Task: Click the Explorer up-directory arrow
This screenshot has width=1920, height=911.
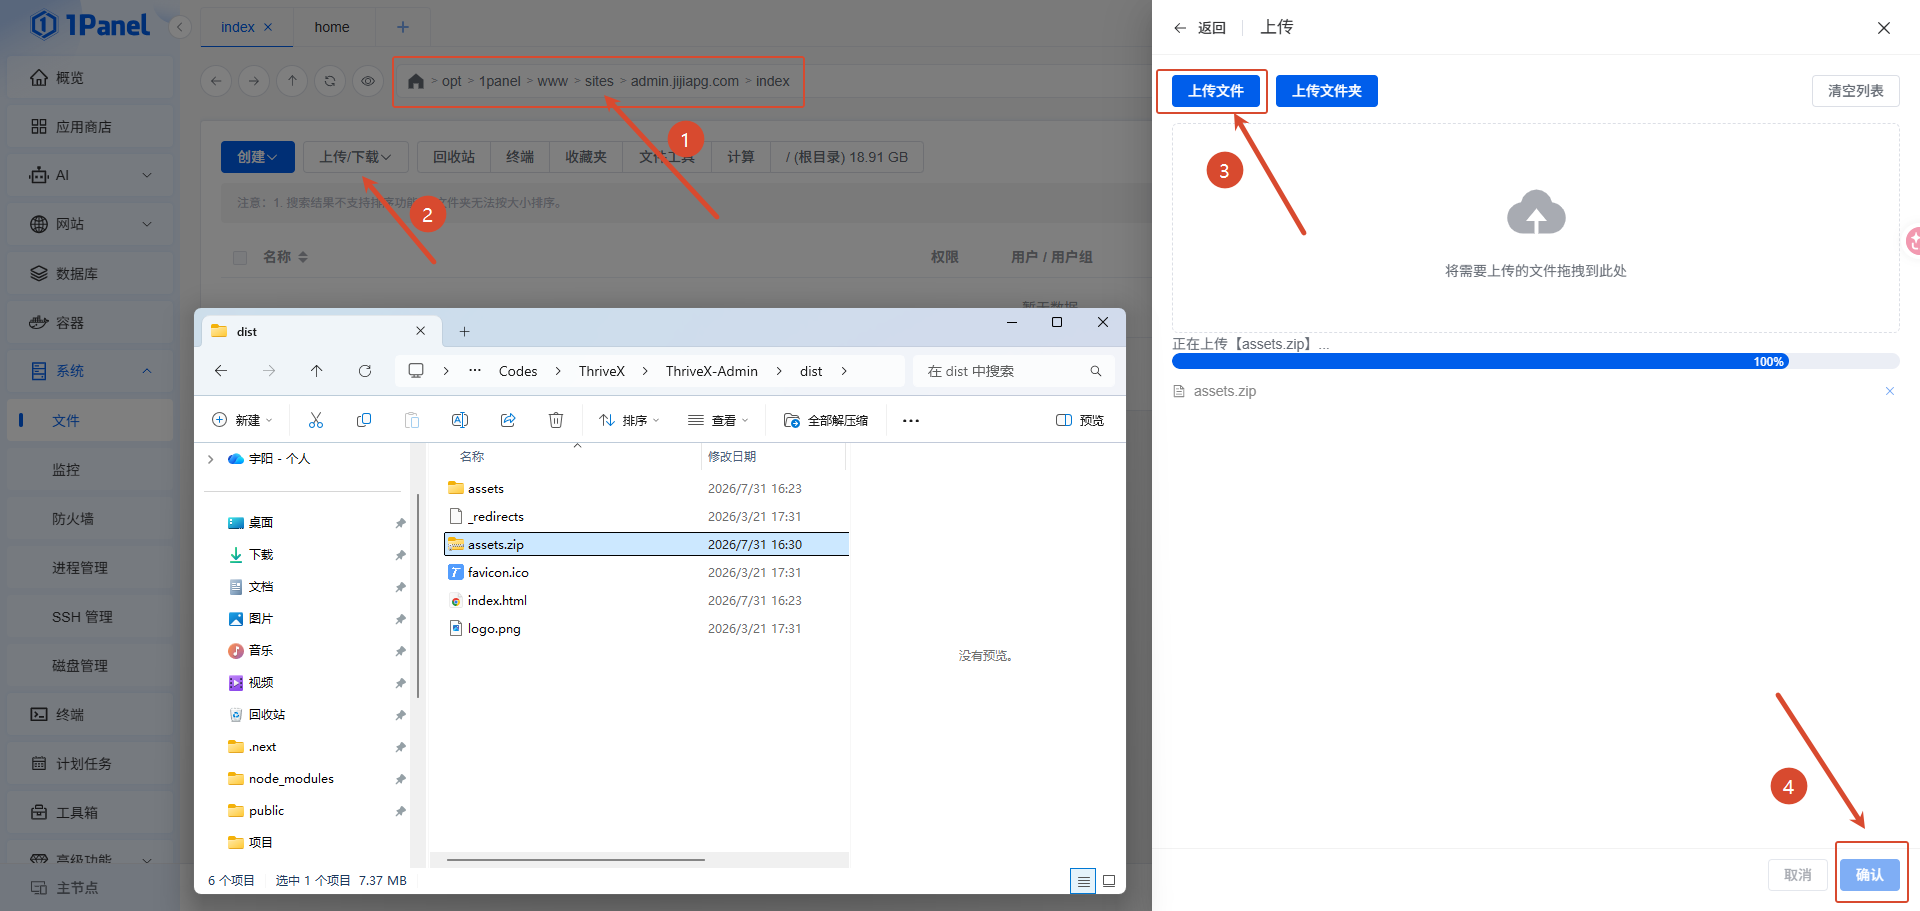Action: pyautogui.click(x=317, y=371)
